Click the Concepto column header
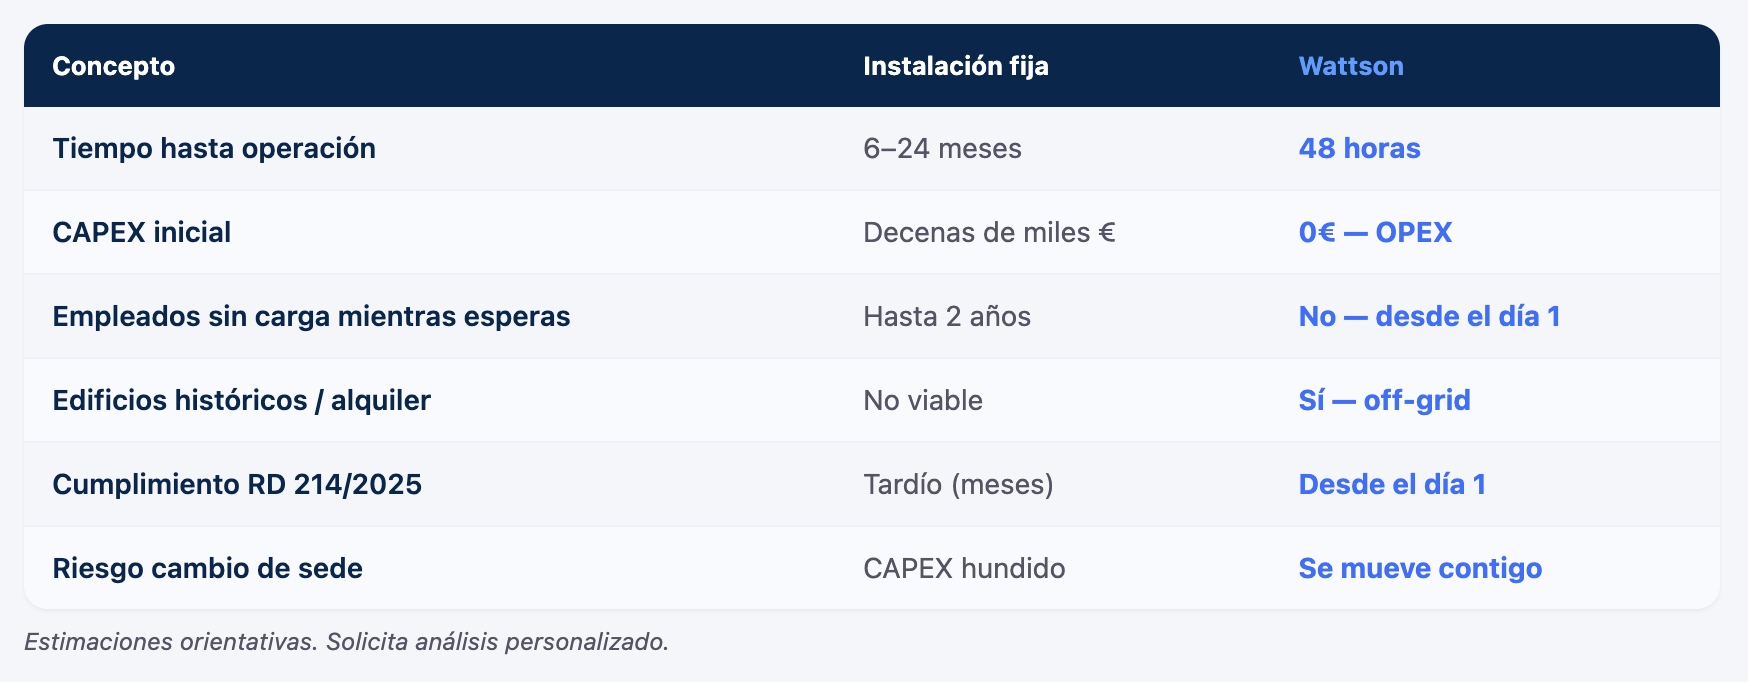Image resolution: width=1748 pixels, height=682 pixels. [113, 66]
